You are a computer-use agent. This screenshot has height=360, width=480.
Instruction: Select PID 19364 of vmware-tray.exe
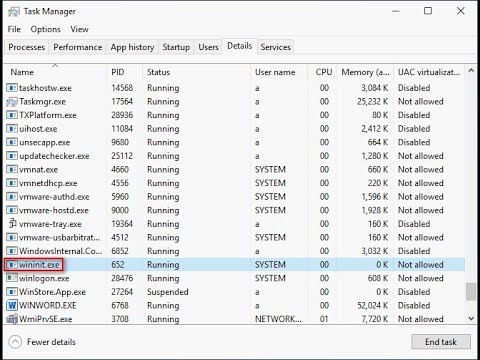(x=122, y=224)
